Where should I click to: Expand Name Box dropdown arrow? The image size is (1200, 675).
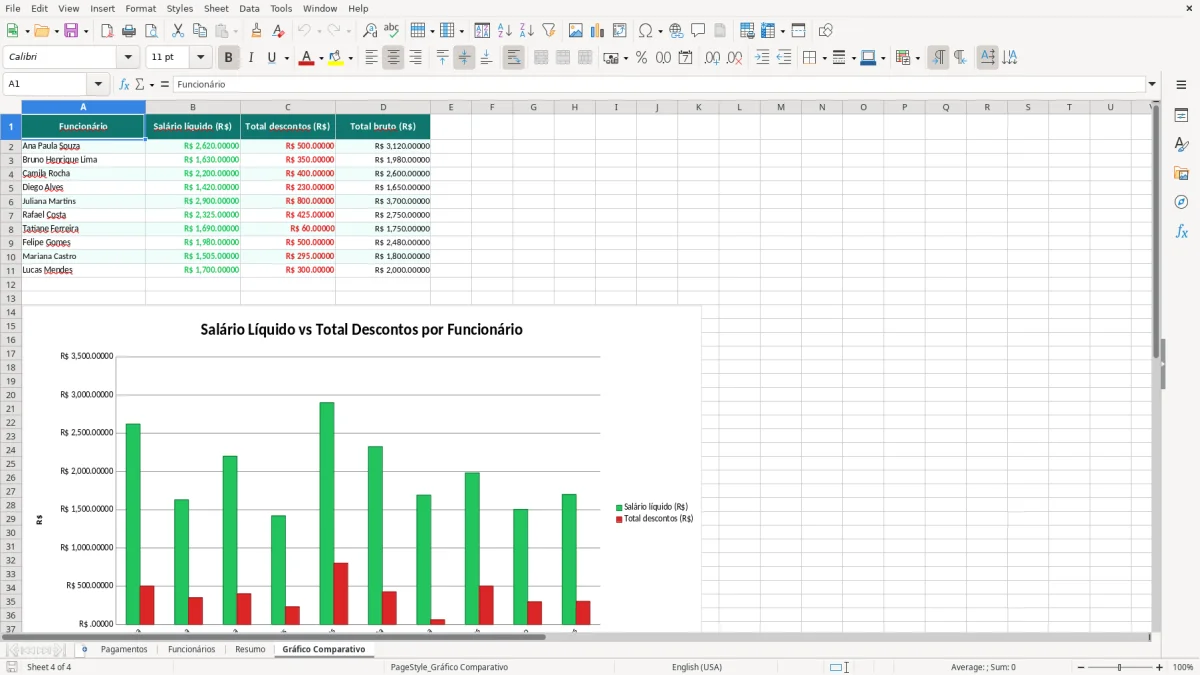pyautogui.click(x=97, y=84)
